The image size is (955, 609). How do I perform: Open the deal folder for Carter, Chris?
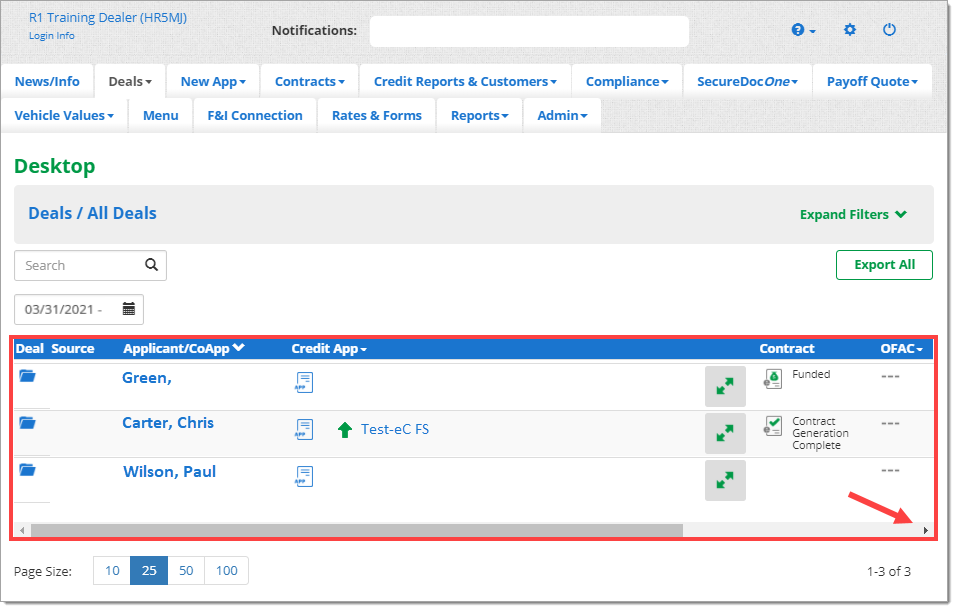click(x=27, y=423)
